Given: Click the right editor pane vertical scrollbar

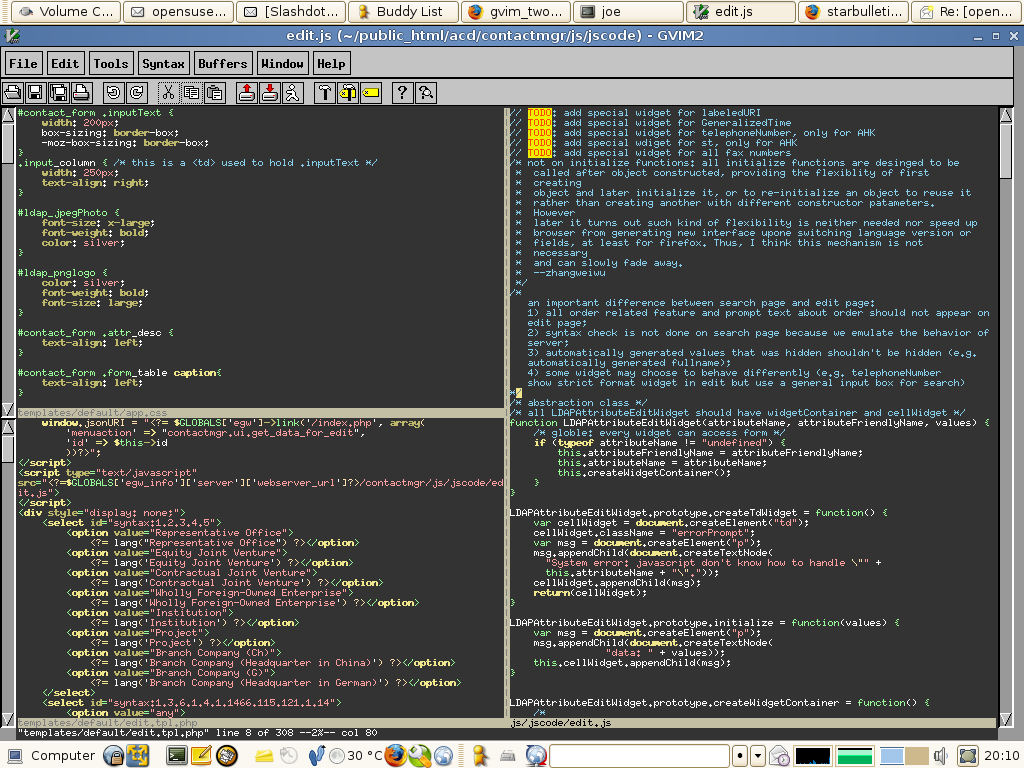Looking at the screenshot, I should coord(1006,400).
